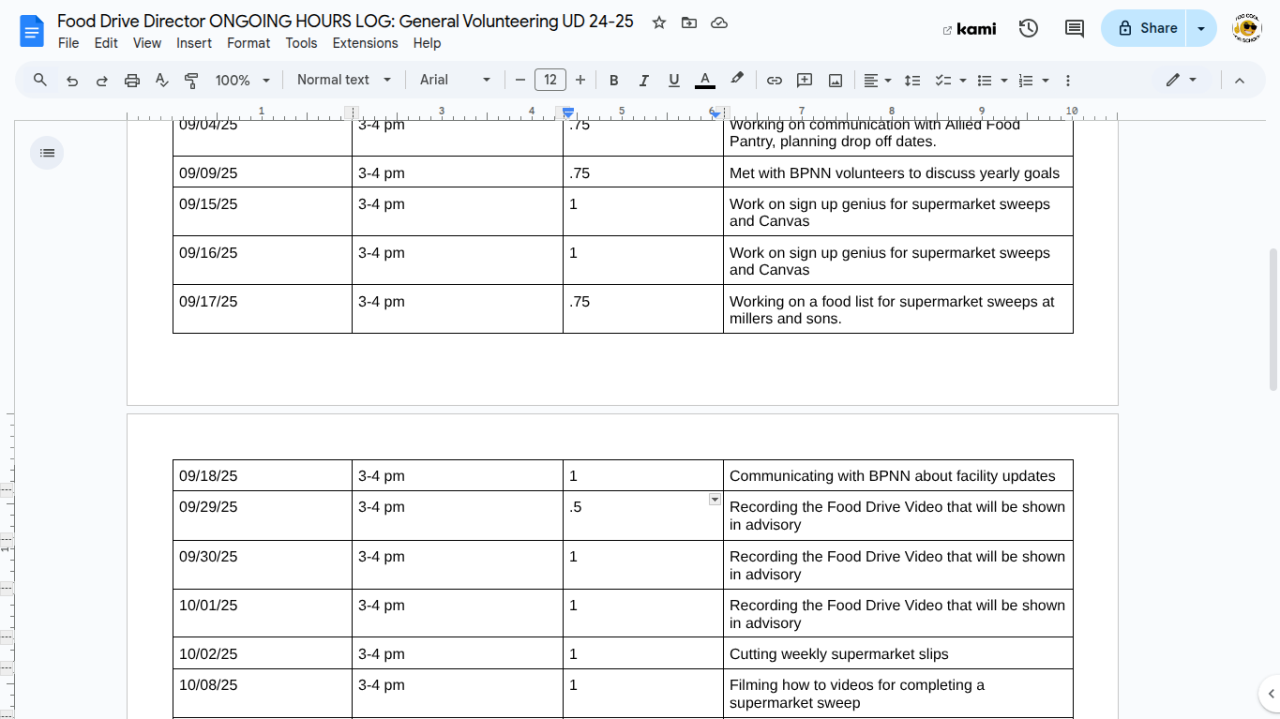Toggle bold formatting
The height and width of the screenshot is (719, 1280).
pos(614,80)
